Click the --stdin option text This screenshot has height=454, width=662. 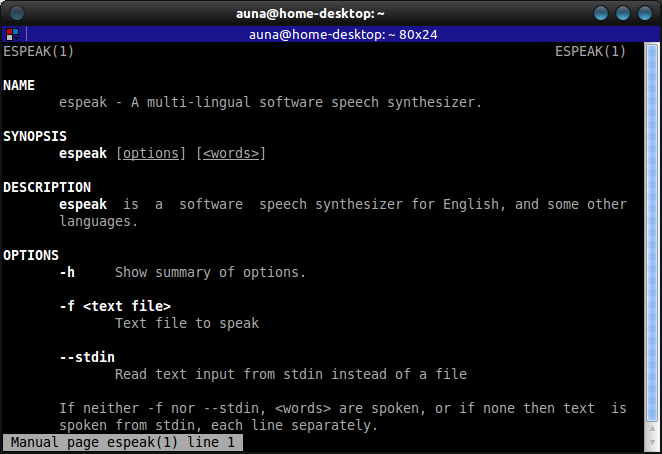click(87, 357)
